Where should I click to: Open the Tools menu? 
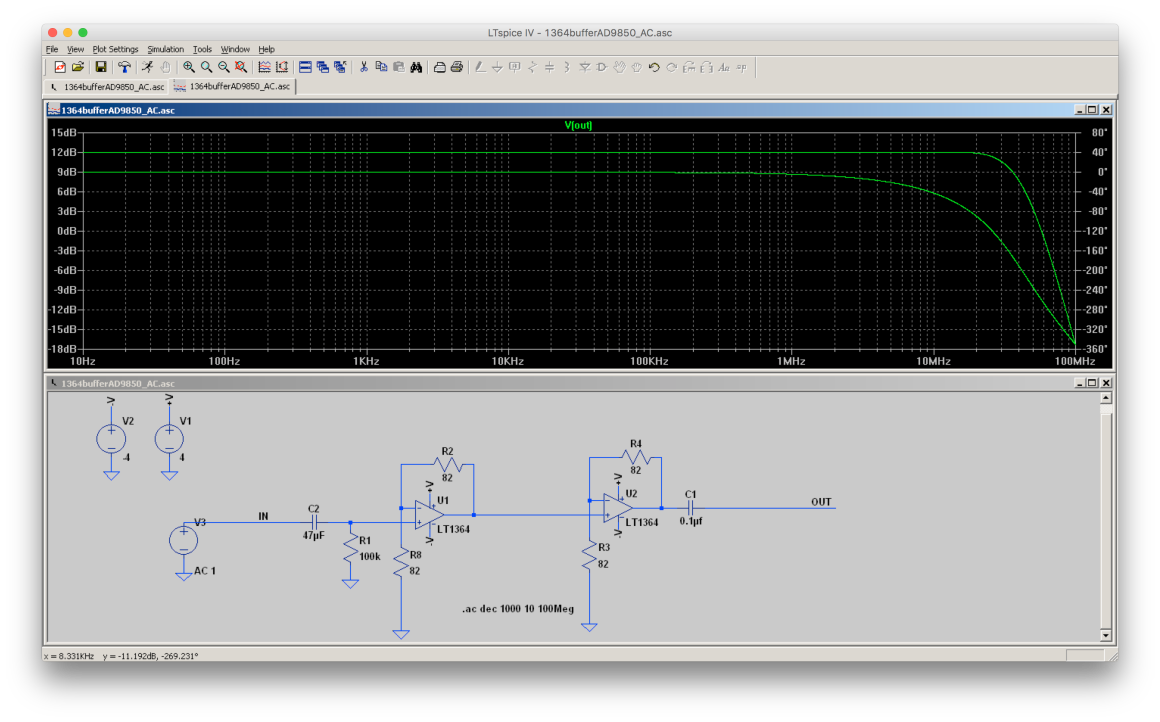pos(203,50)
